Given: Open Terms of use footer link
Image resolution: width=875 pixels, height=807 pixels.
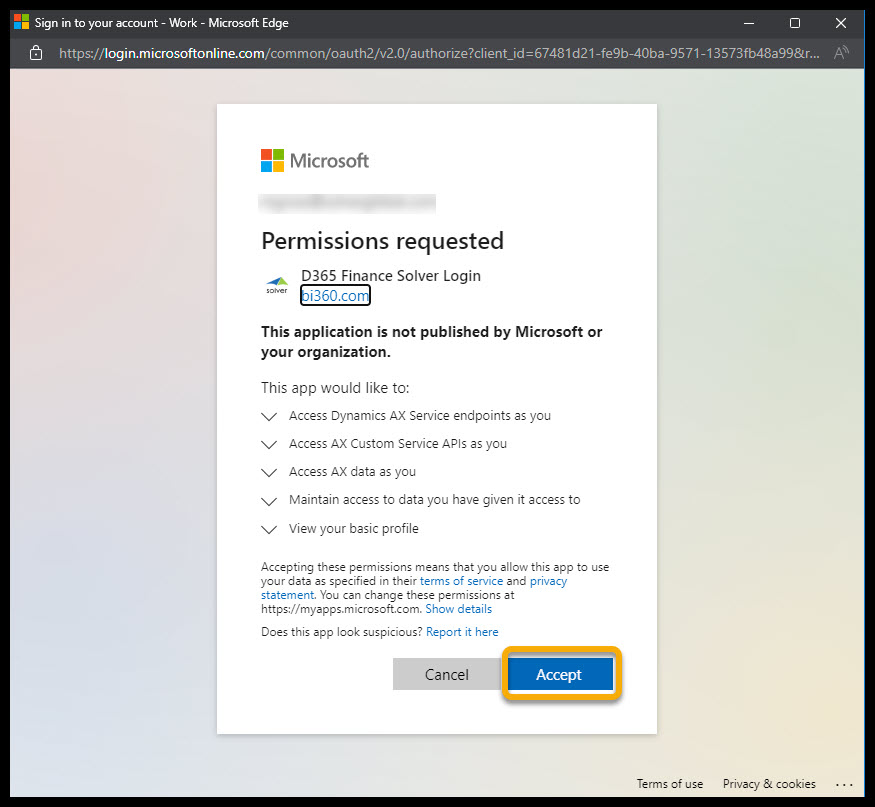Looking at the screenshot, I should [670, 784].
